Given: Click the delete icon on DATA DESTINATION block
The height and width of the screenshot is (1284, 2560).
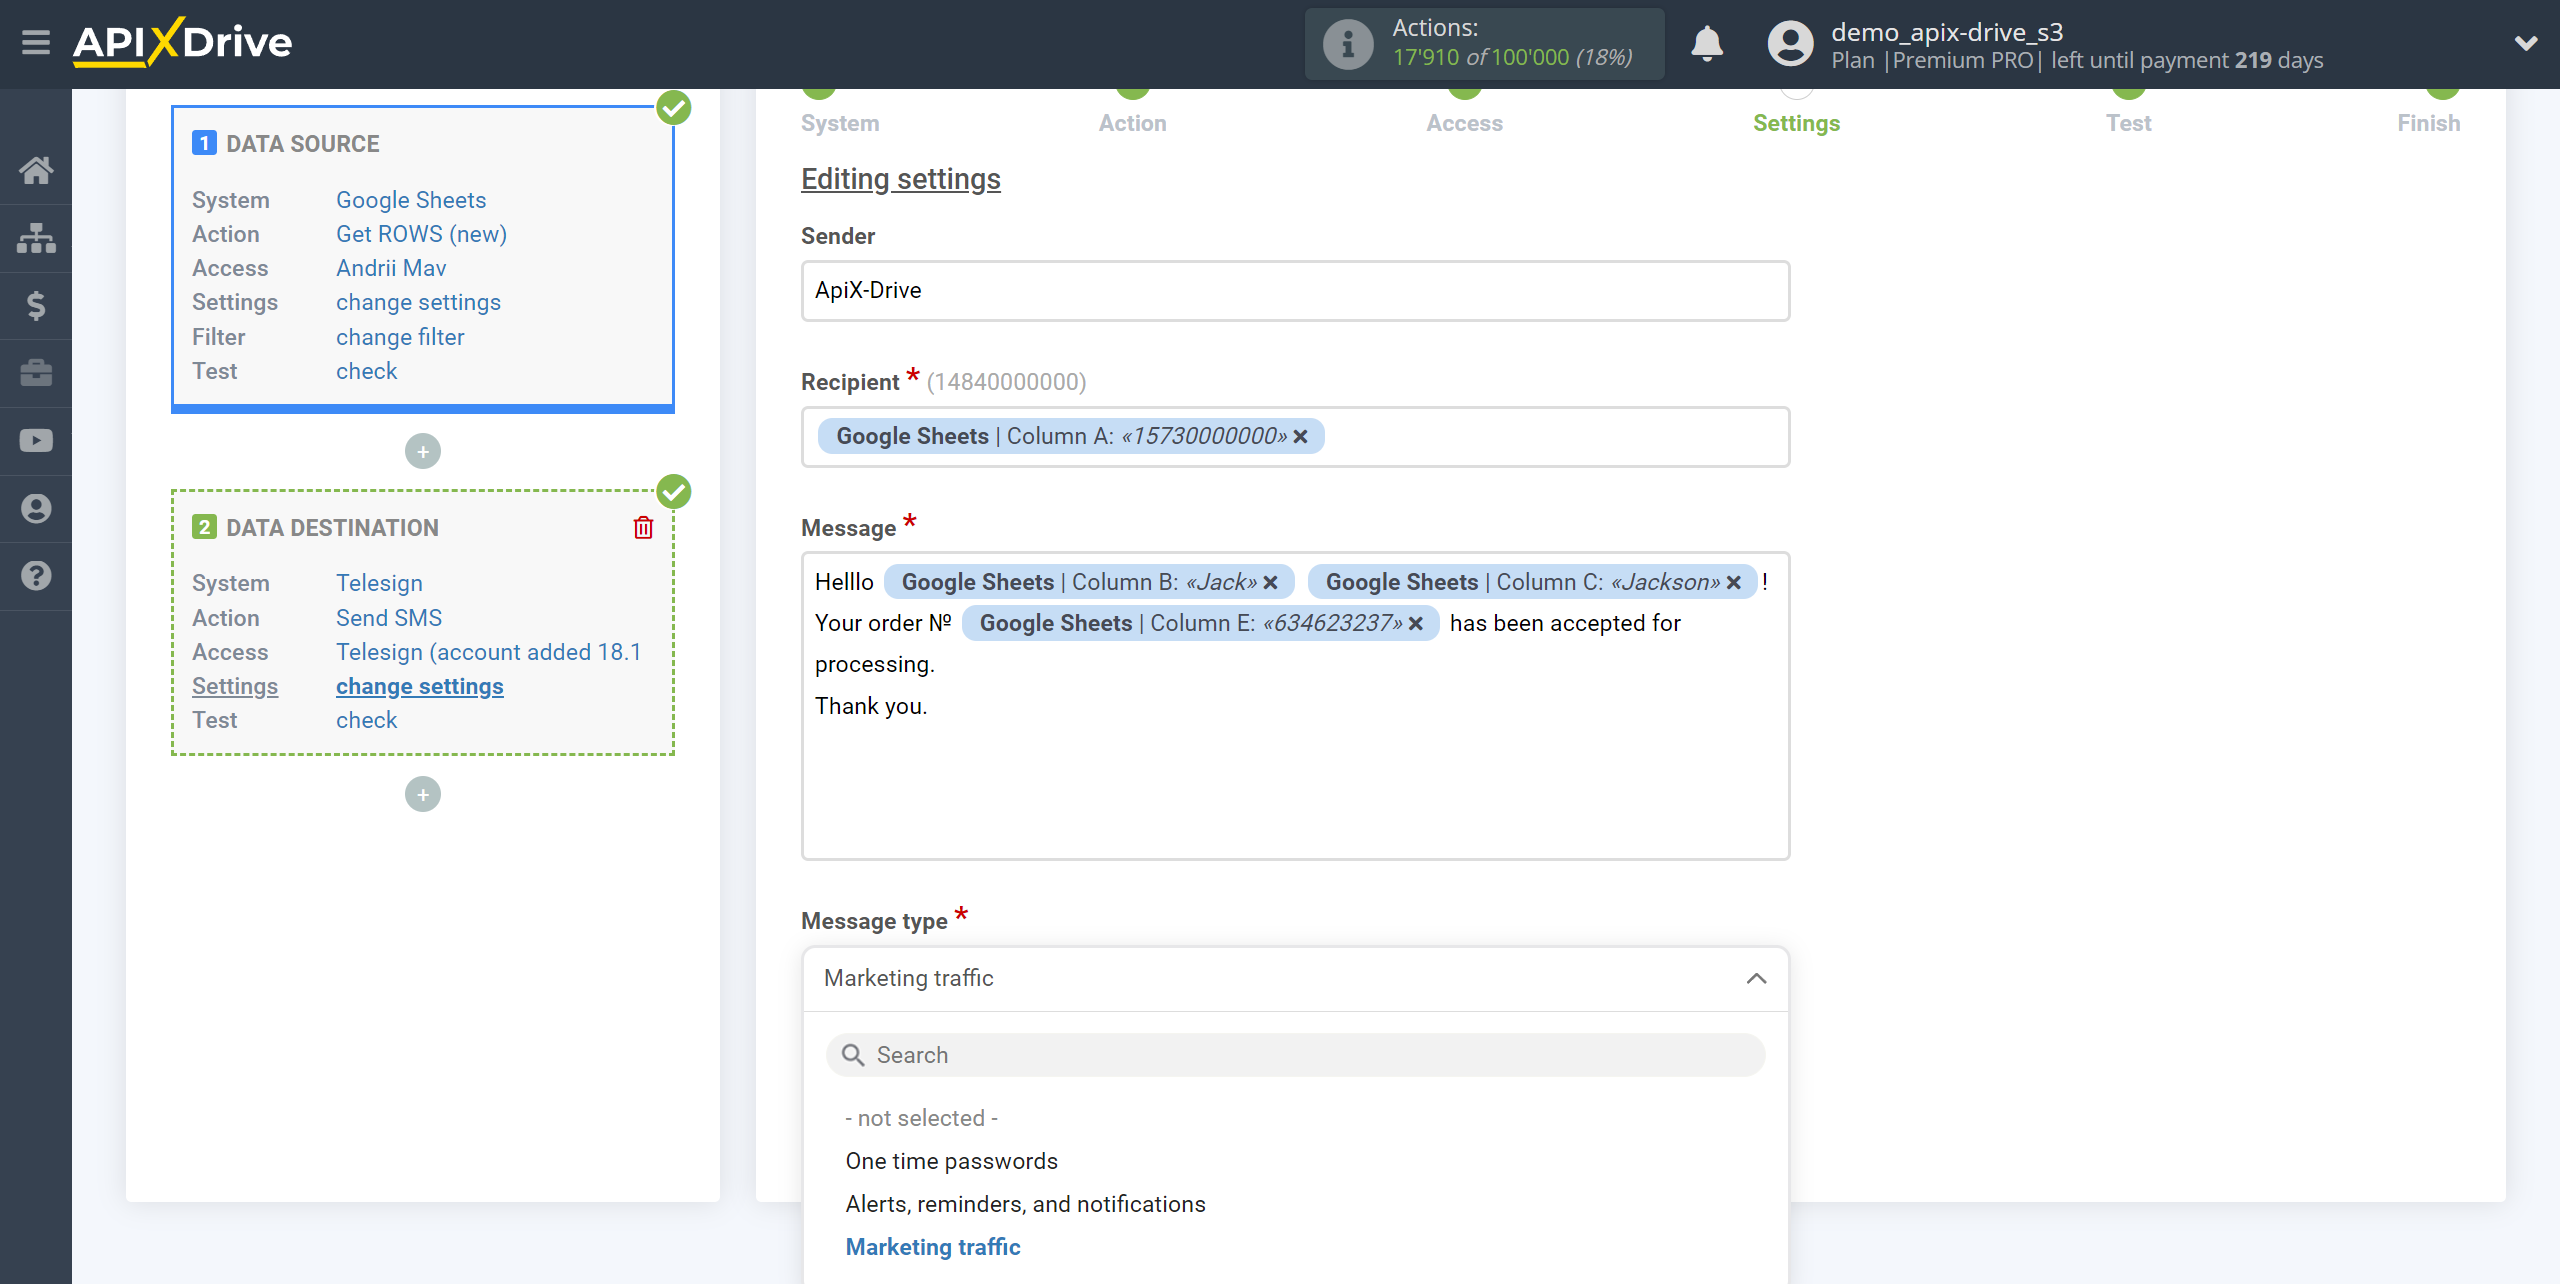Looking at the screenshot, I should tap(645, 527).
